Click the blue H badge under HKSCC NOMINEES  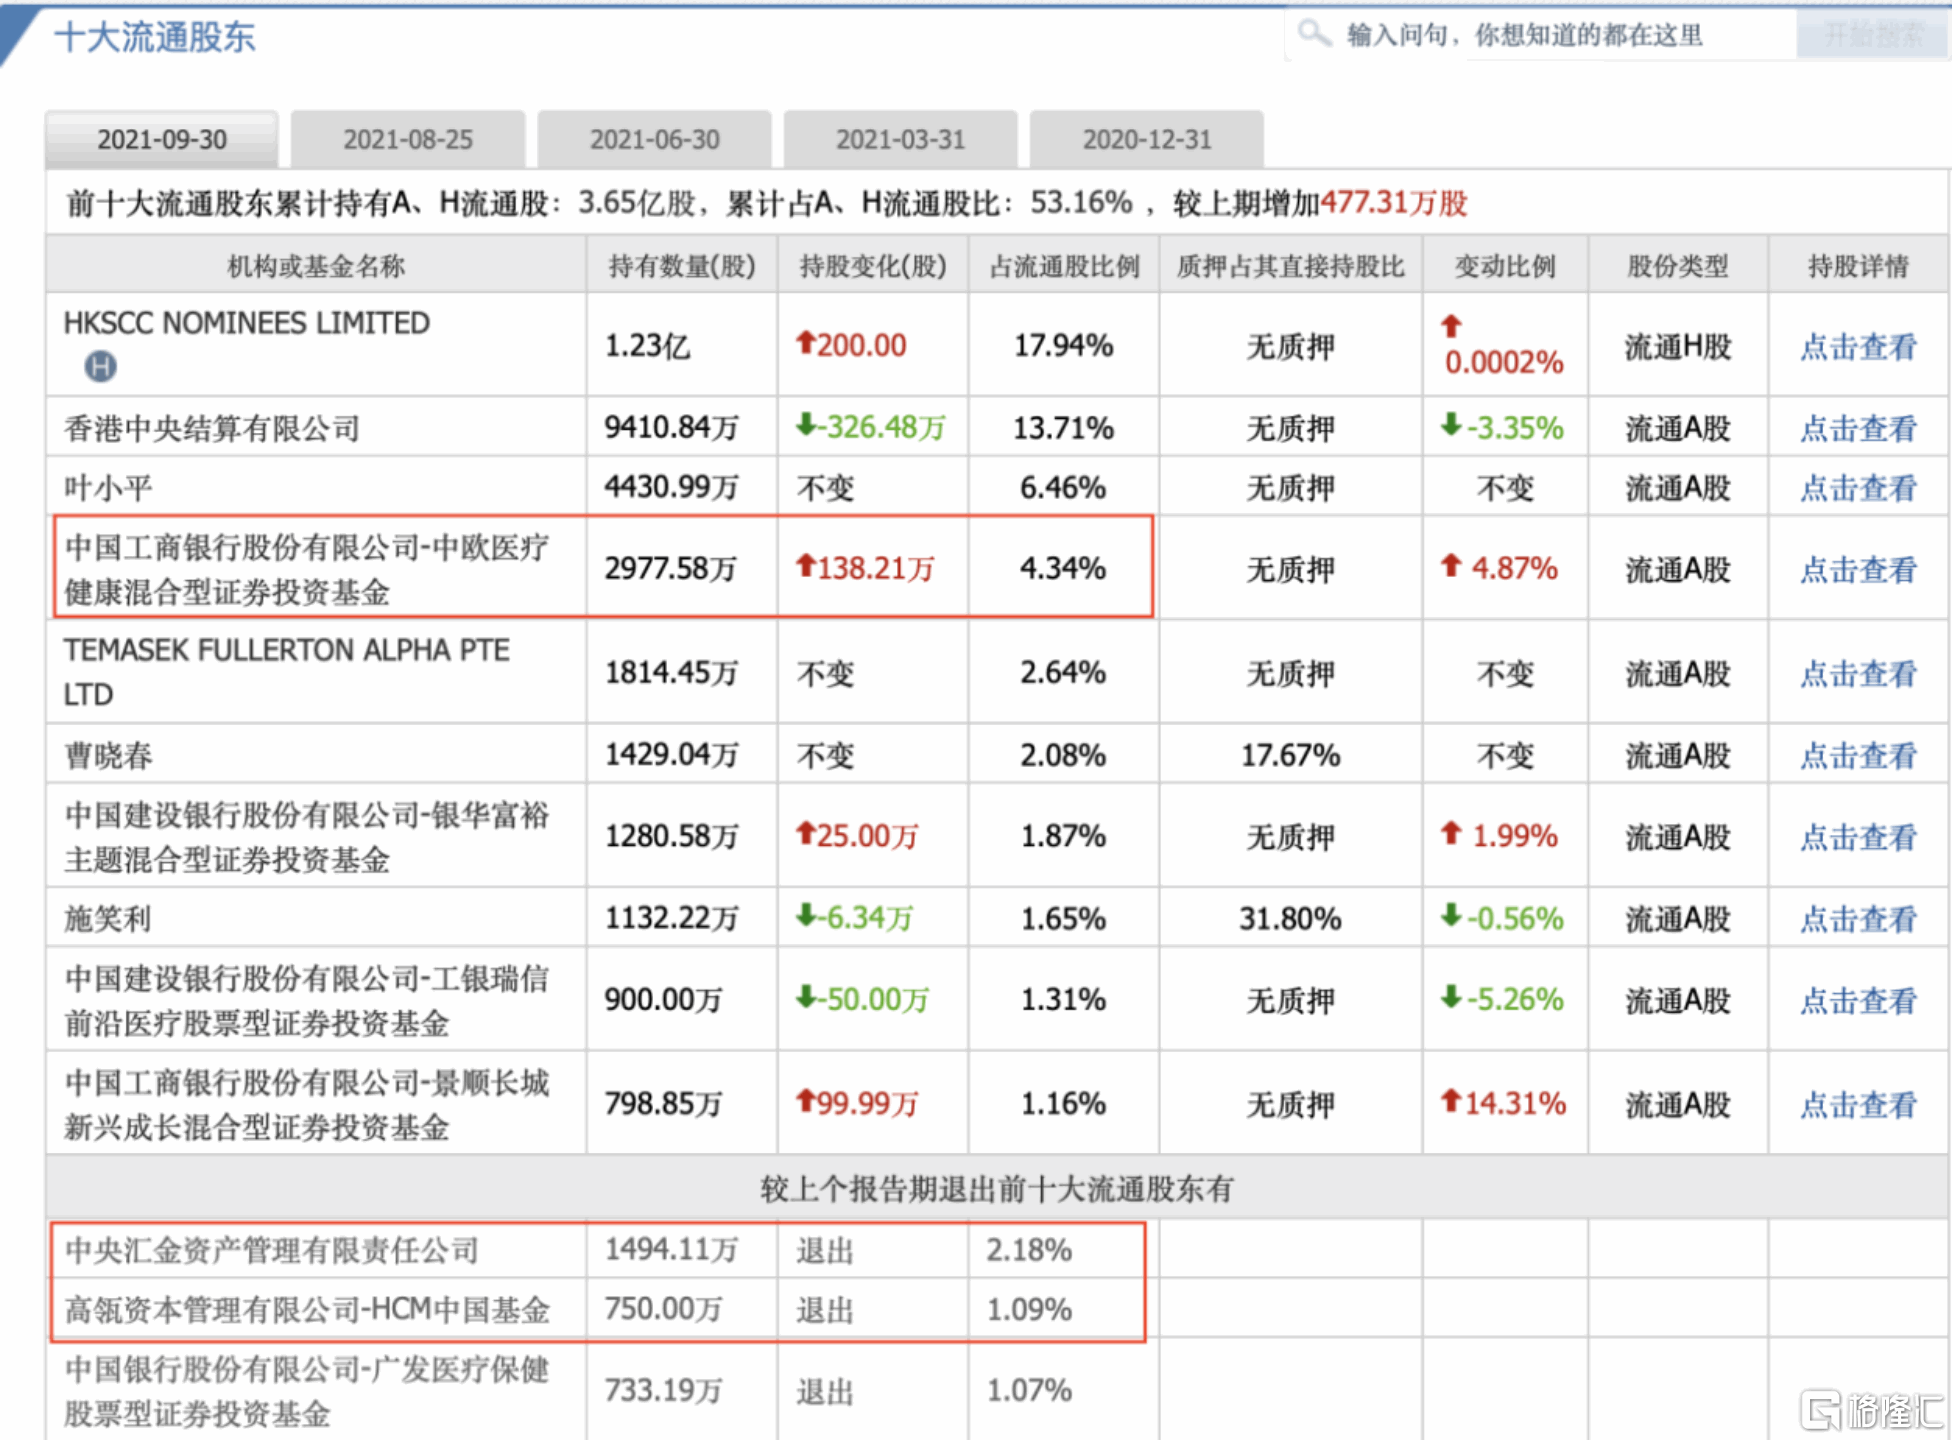100,367
